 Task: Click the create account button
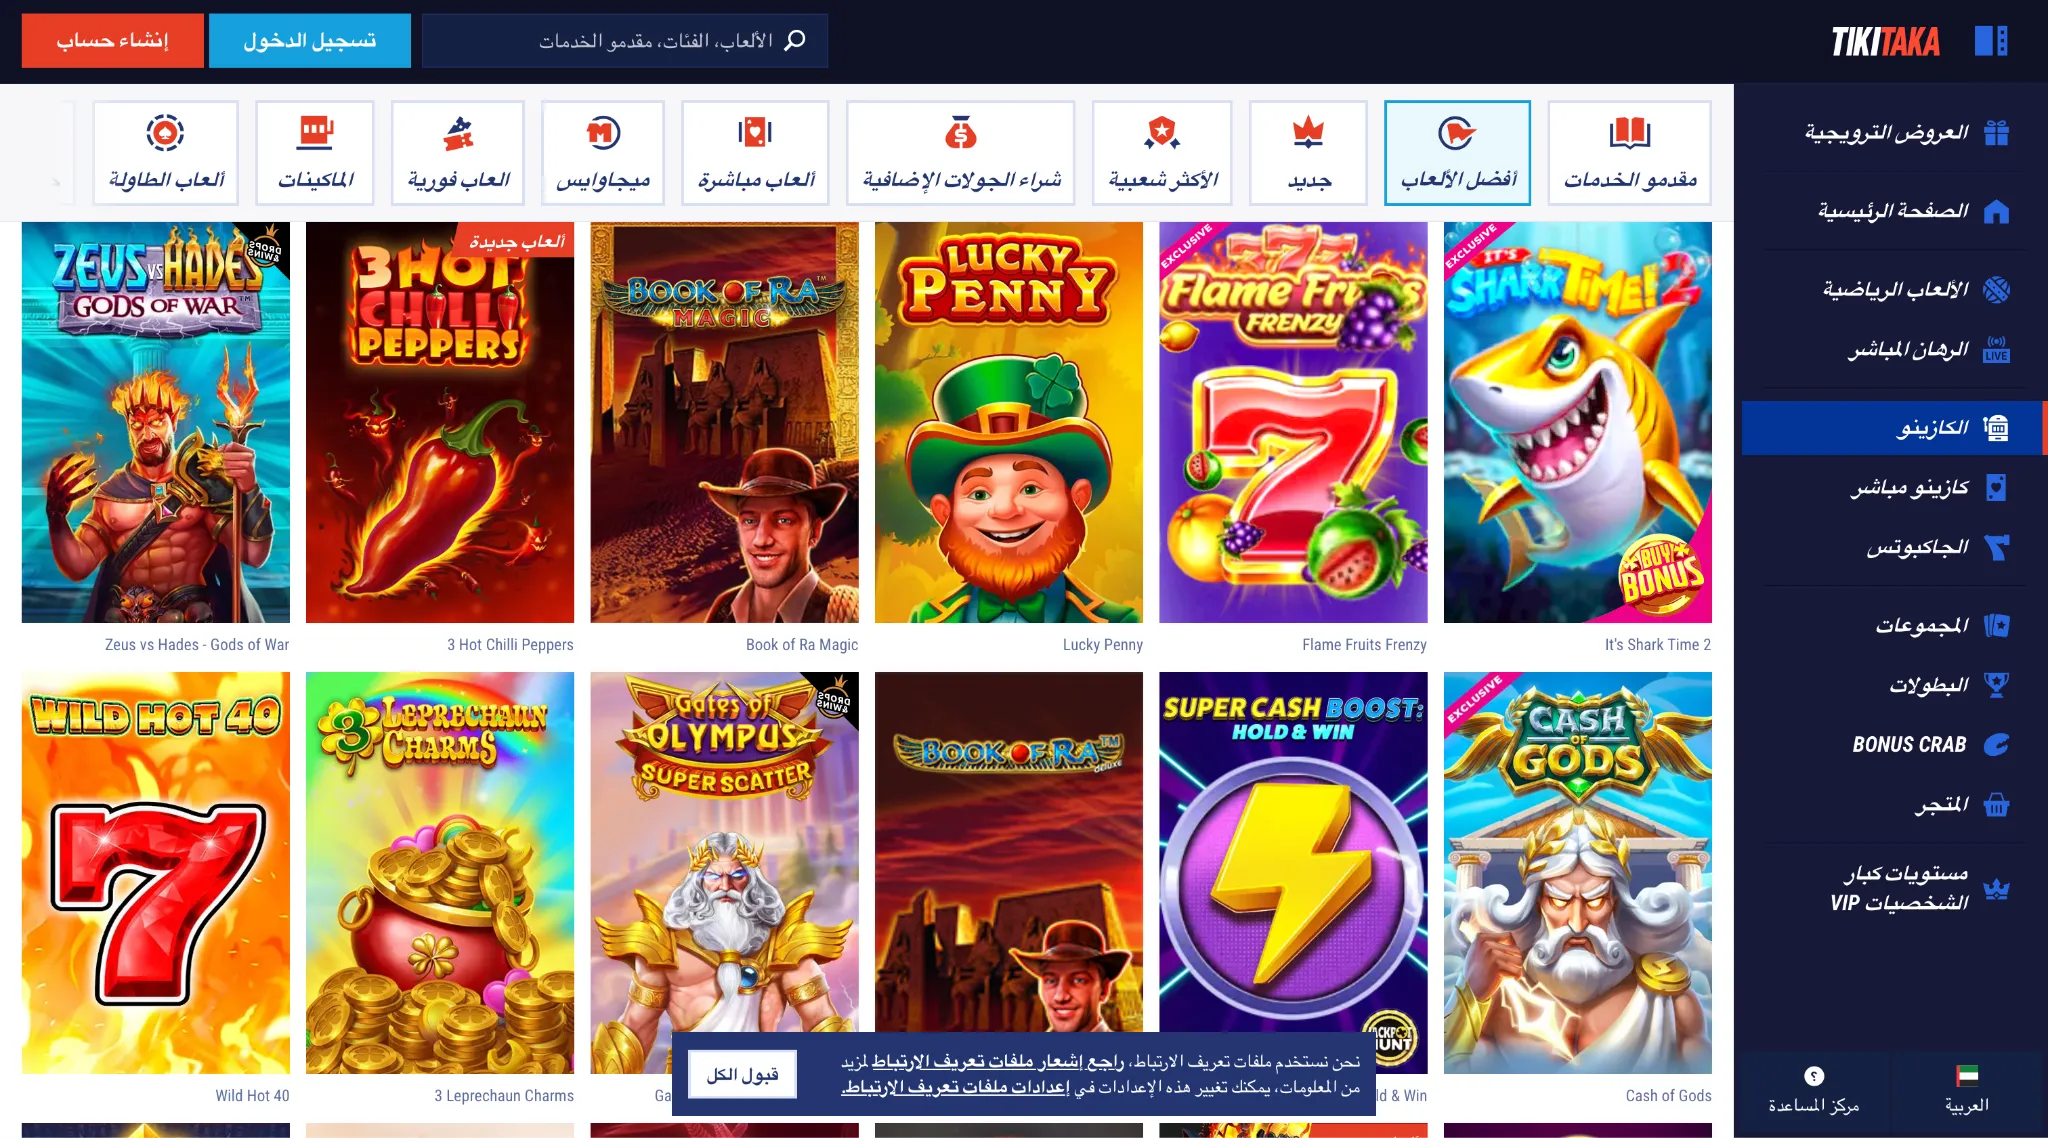(x=113, y=41)
